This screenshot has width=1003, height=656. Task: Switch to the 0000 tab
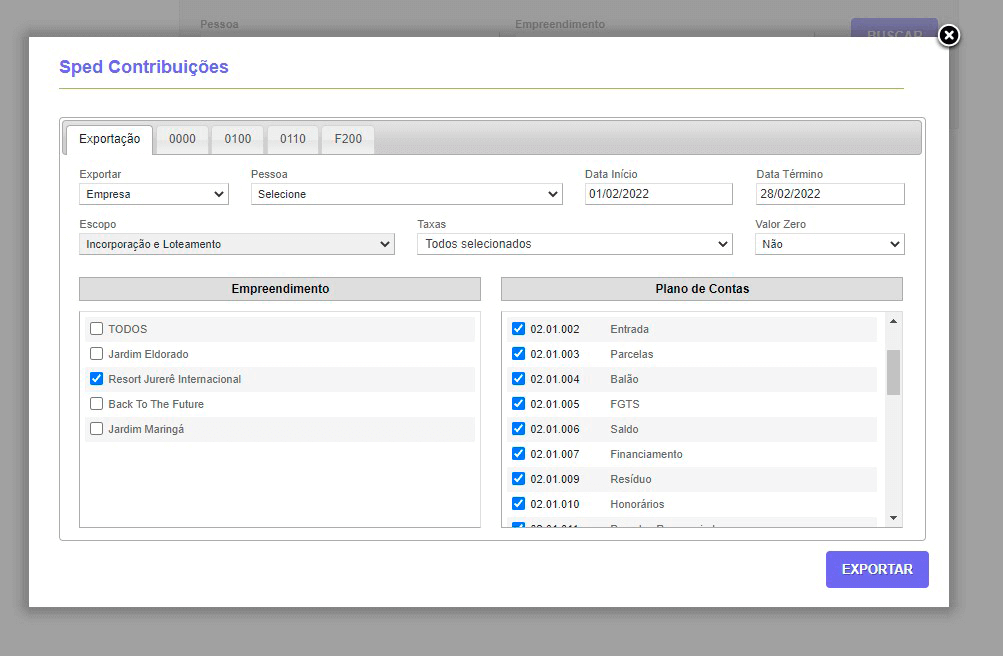tap(182, 139)
